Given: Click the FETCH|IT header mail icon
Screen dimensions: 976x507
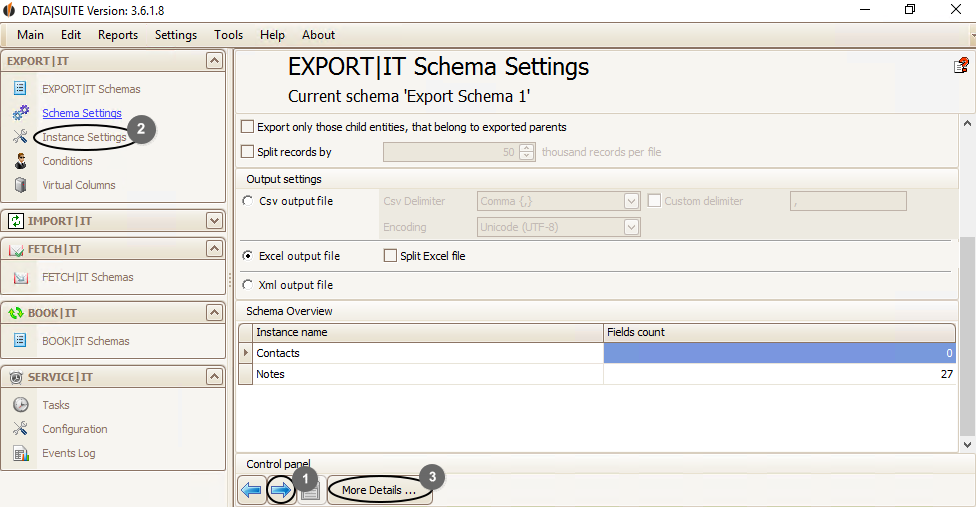Looking at the screenshot, I should [x=16, y=249].
